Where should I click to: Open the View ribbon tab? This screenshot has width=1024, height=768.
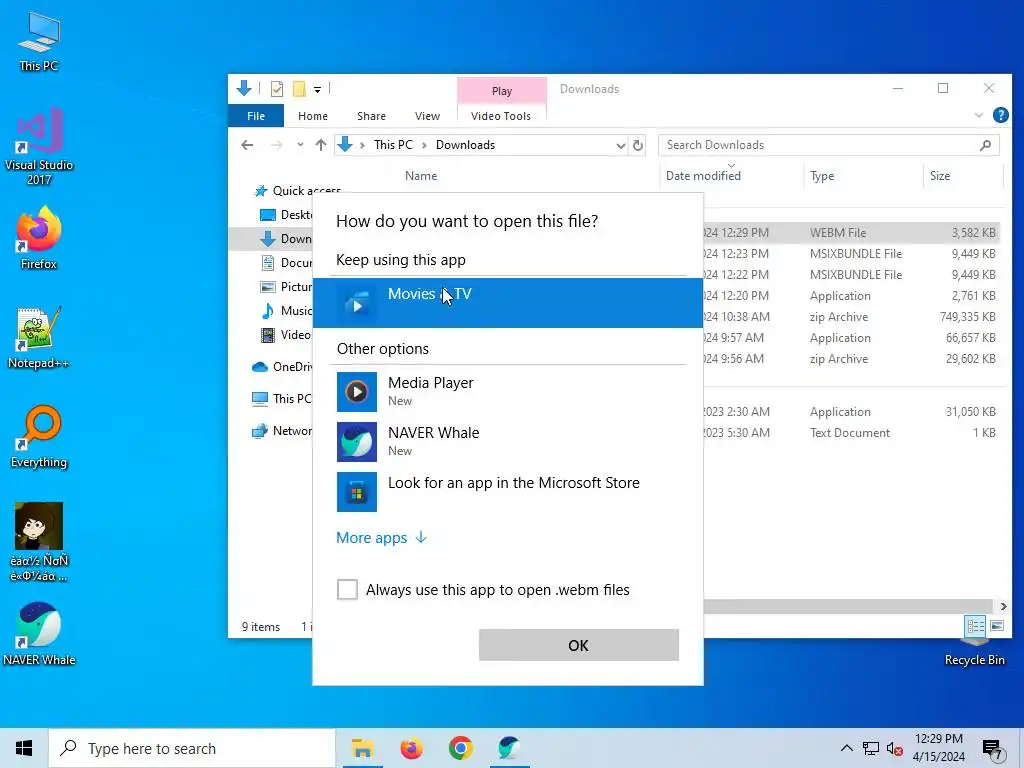pyautogui.click(x=427, y=116)
